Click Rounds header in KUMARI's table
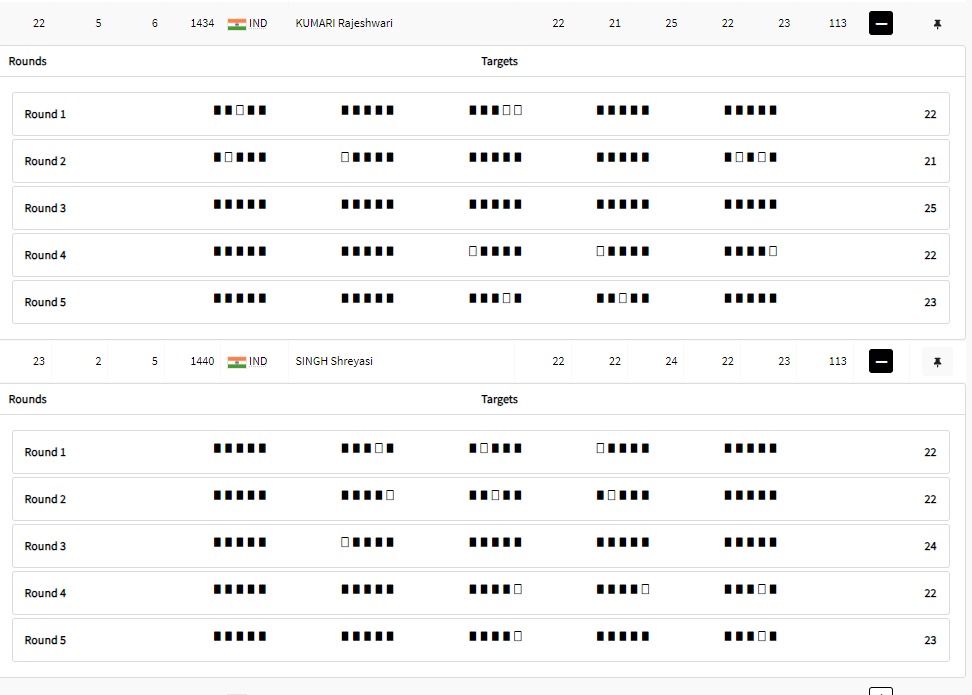Viewport: 972px width, 695px height. [28, 61]
